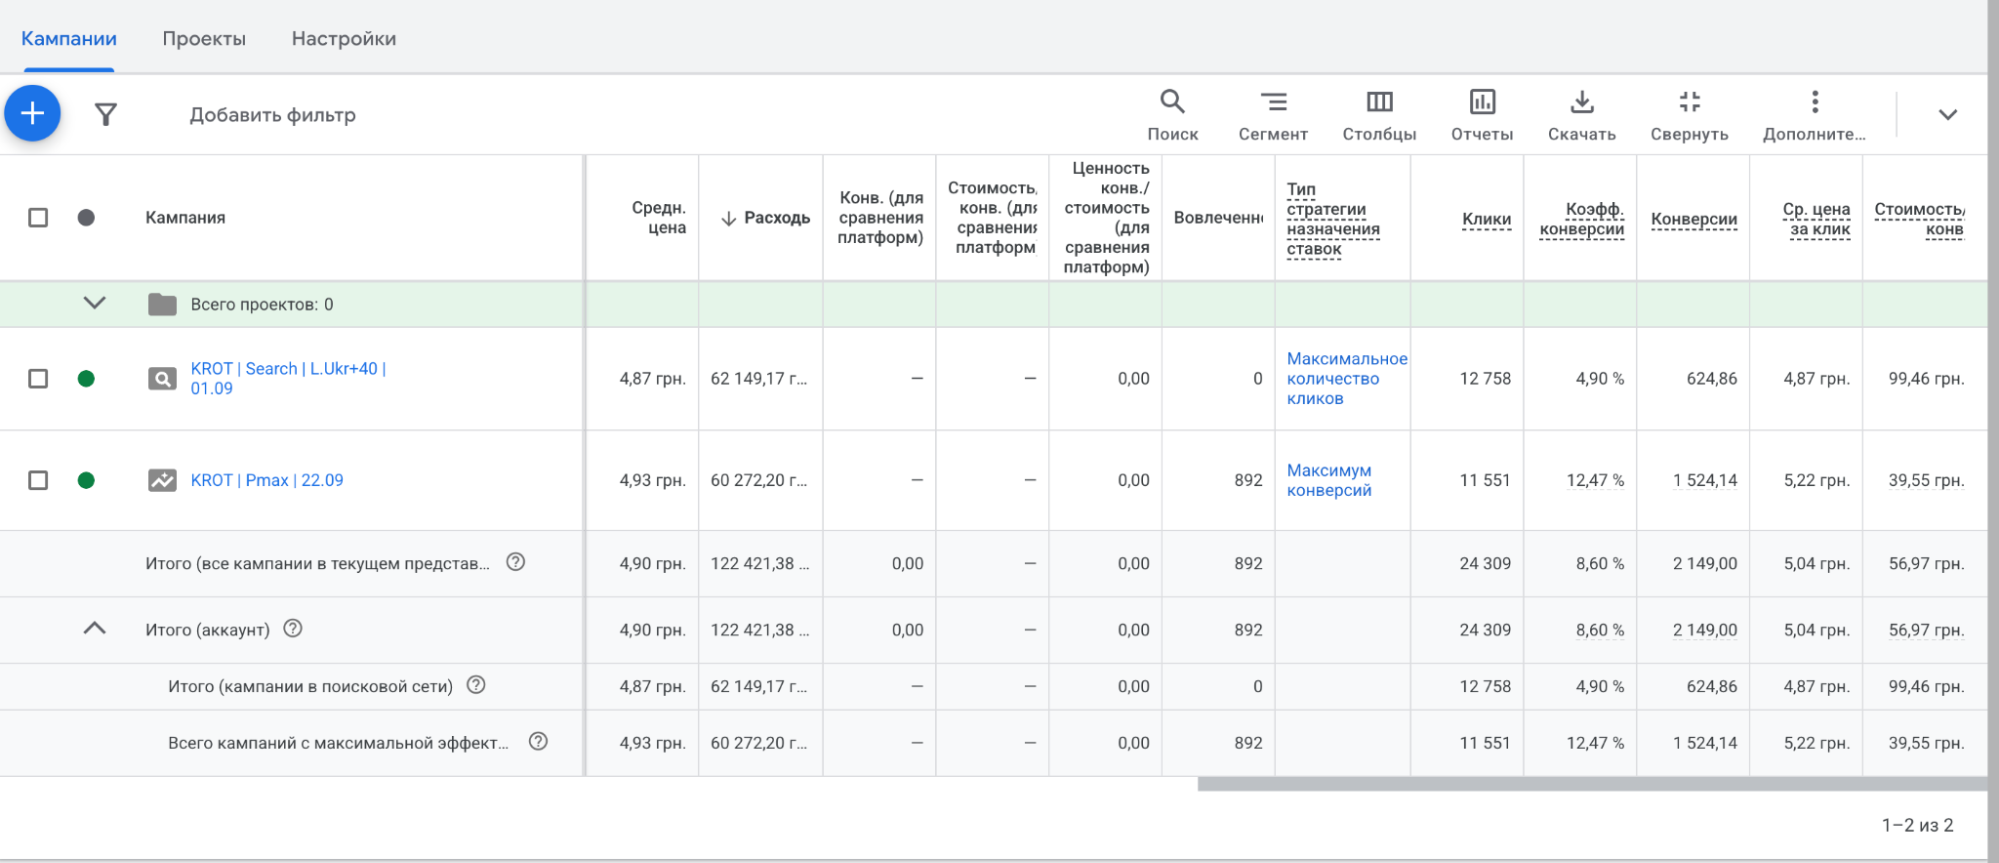Check the box for KROT Search campaign
This screenshot has width=1999, height=863.
[38, 379]
